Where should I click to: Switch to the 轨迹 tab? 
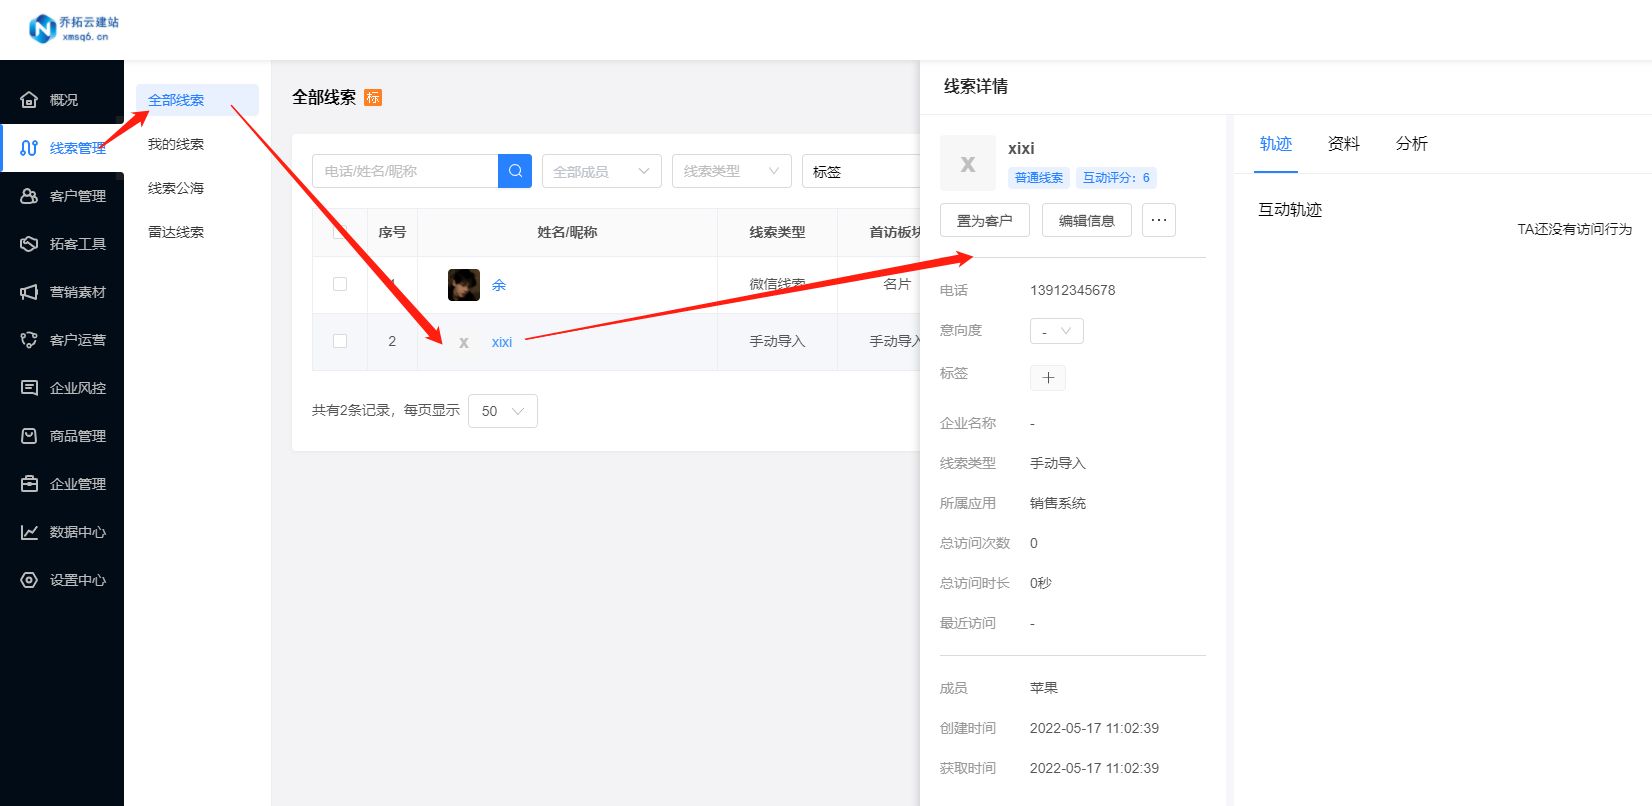point(1276,144)
